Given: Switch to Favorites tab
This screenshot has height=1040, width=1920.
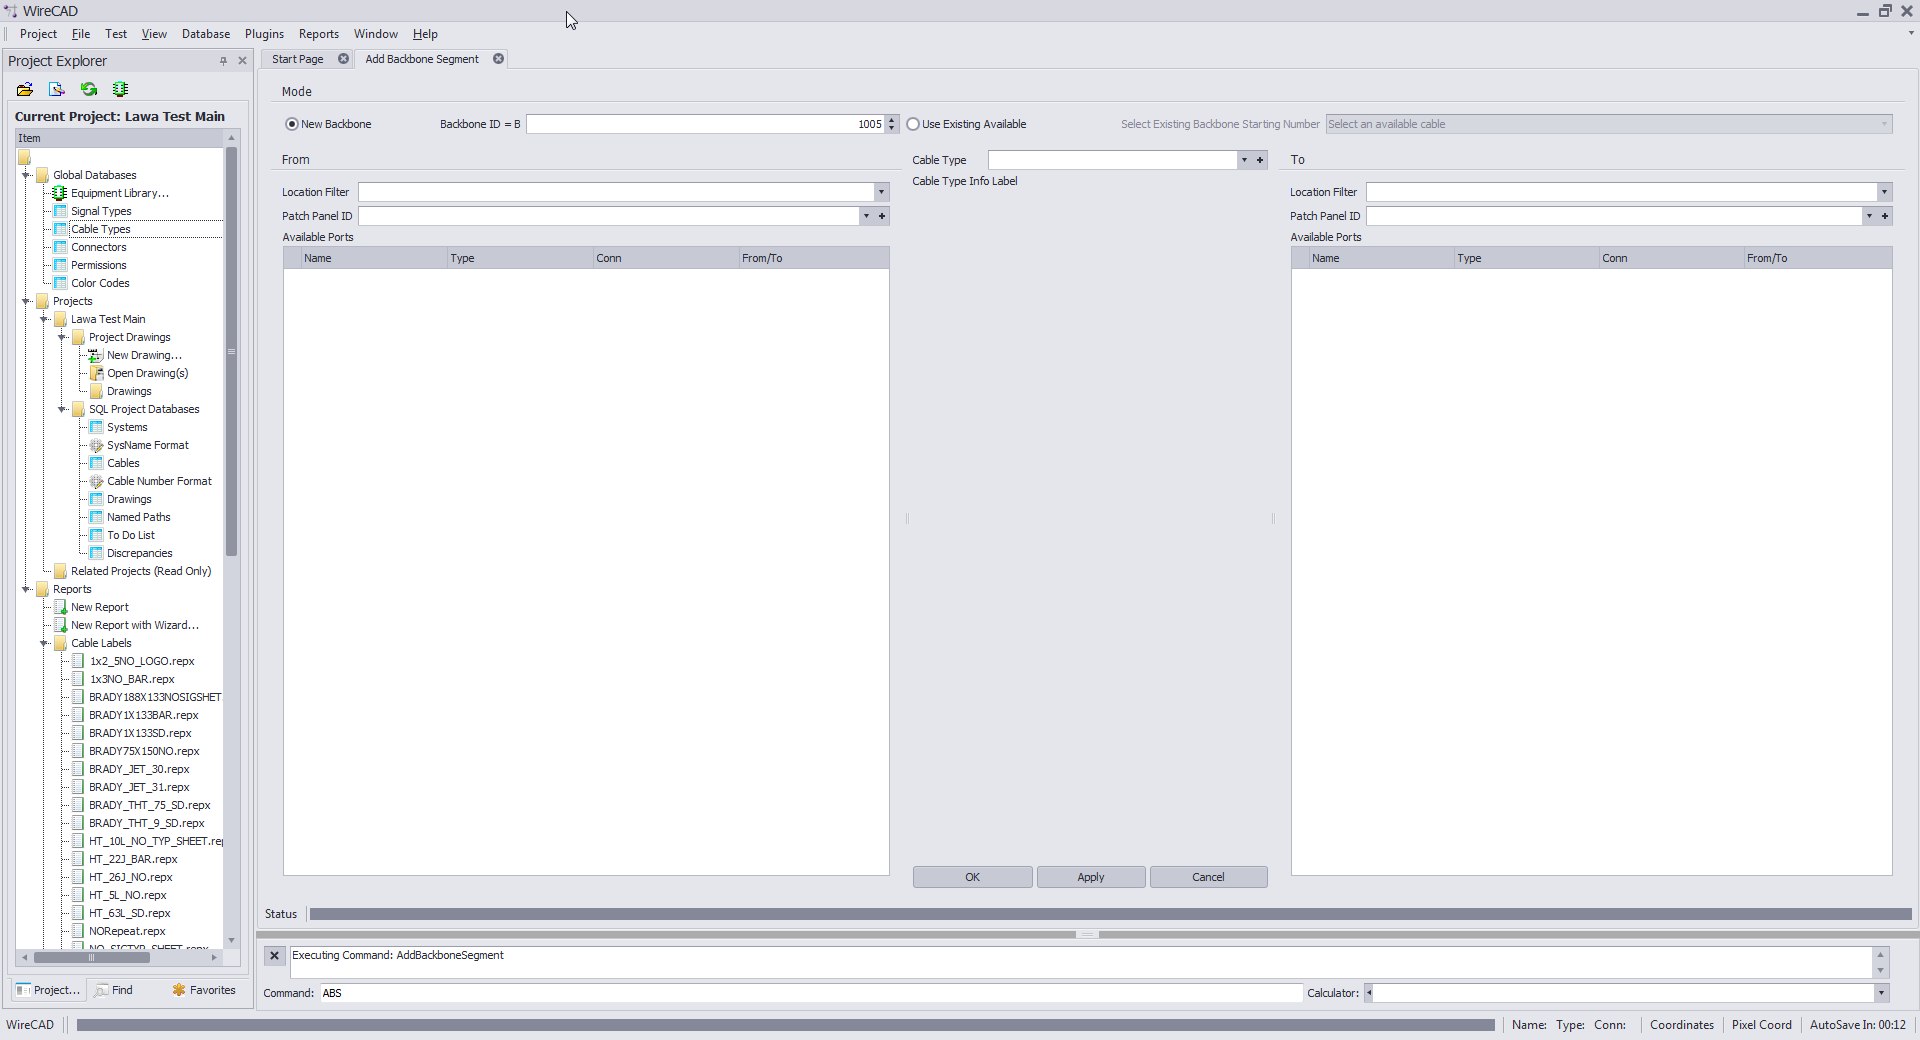Looking at the screenshot, I should pyautogui.click(x=204, y=990).
